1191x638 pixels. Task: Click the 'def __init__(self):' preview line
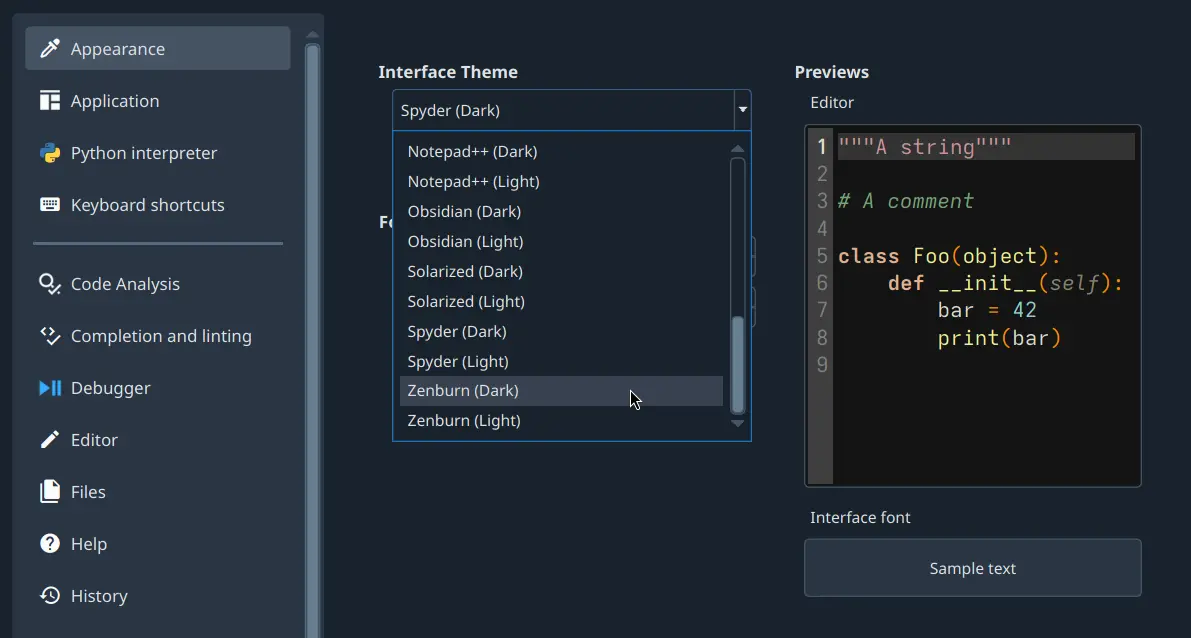1006,283
